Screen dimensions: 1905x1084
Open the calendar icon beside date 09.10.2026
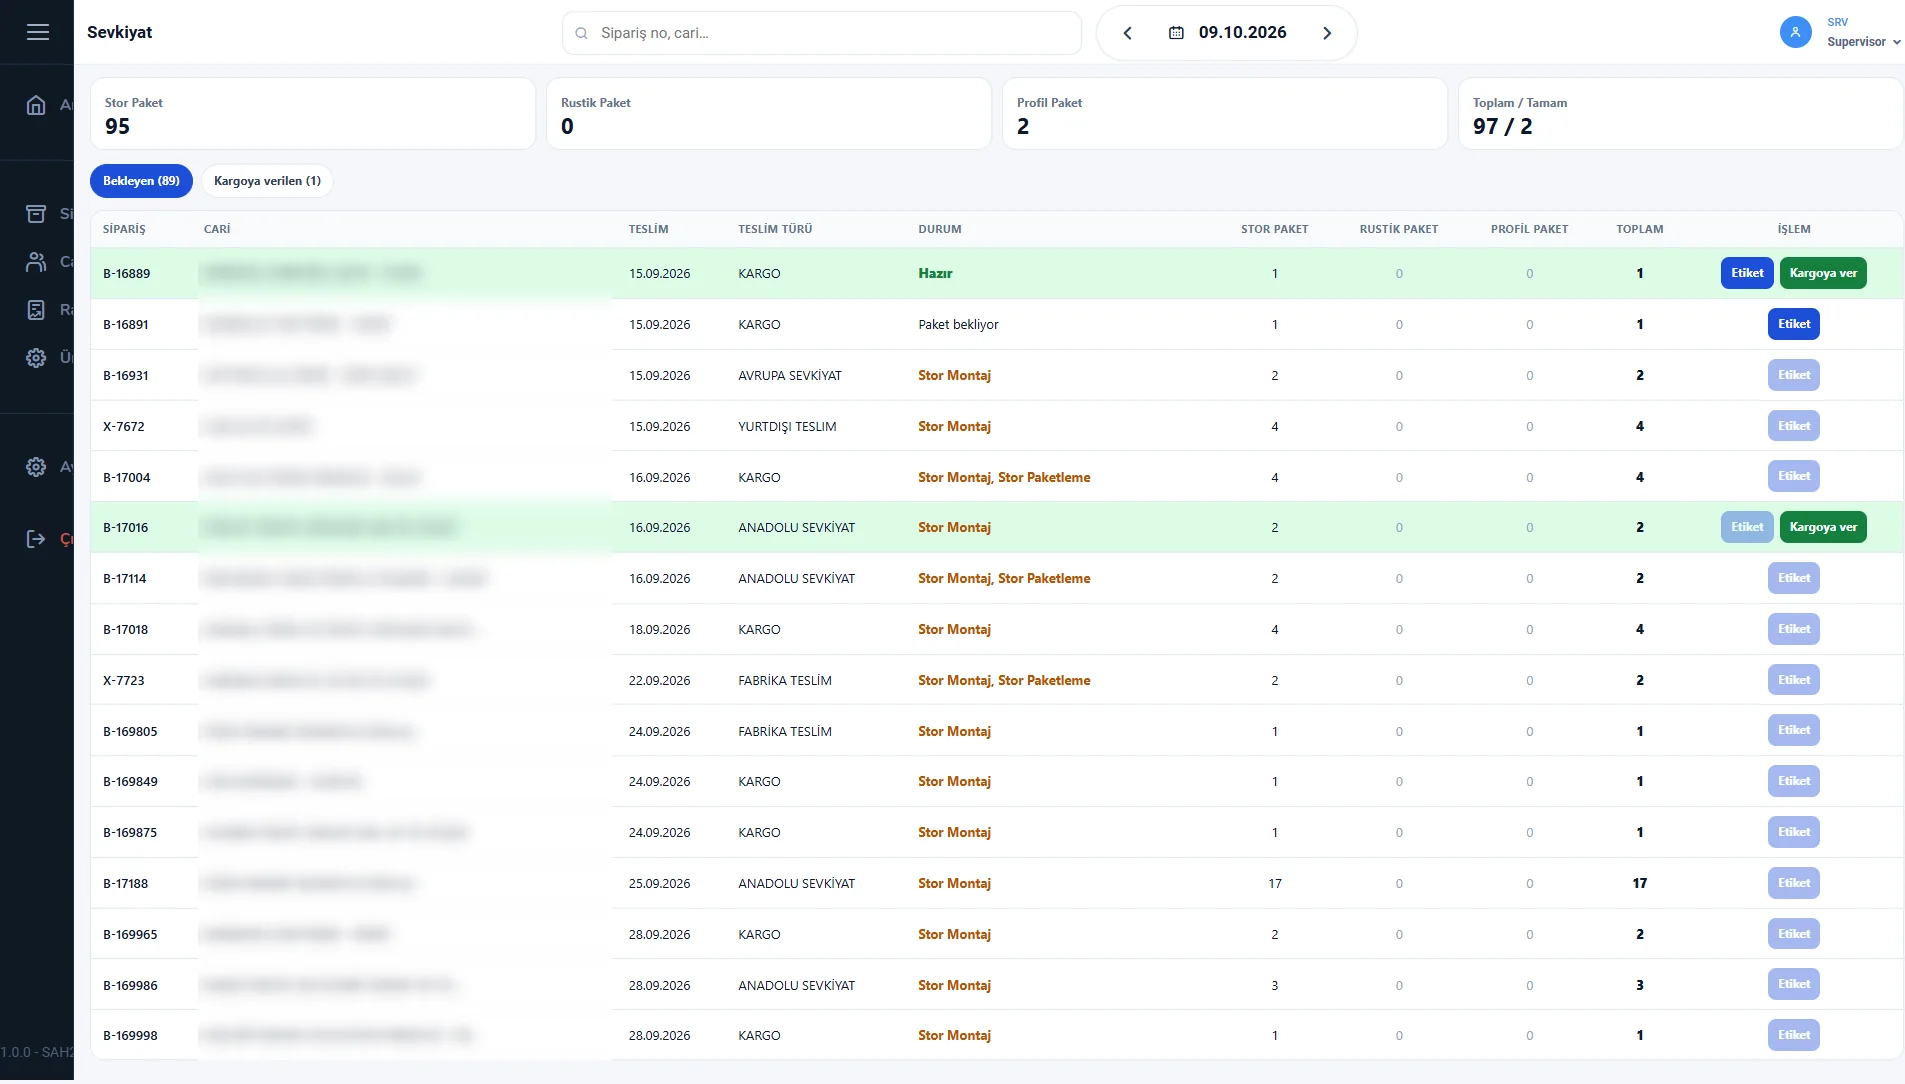tap(1176, 33)
